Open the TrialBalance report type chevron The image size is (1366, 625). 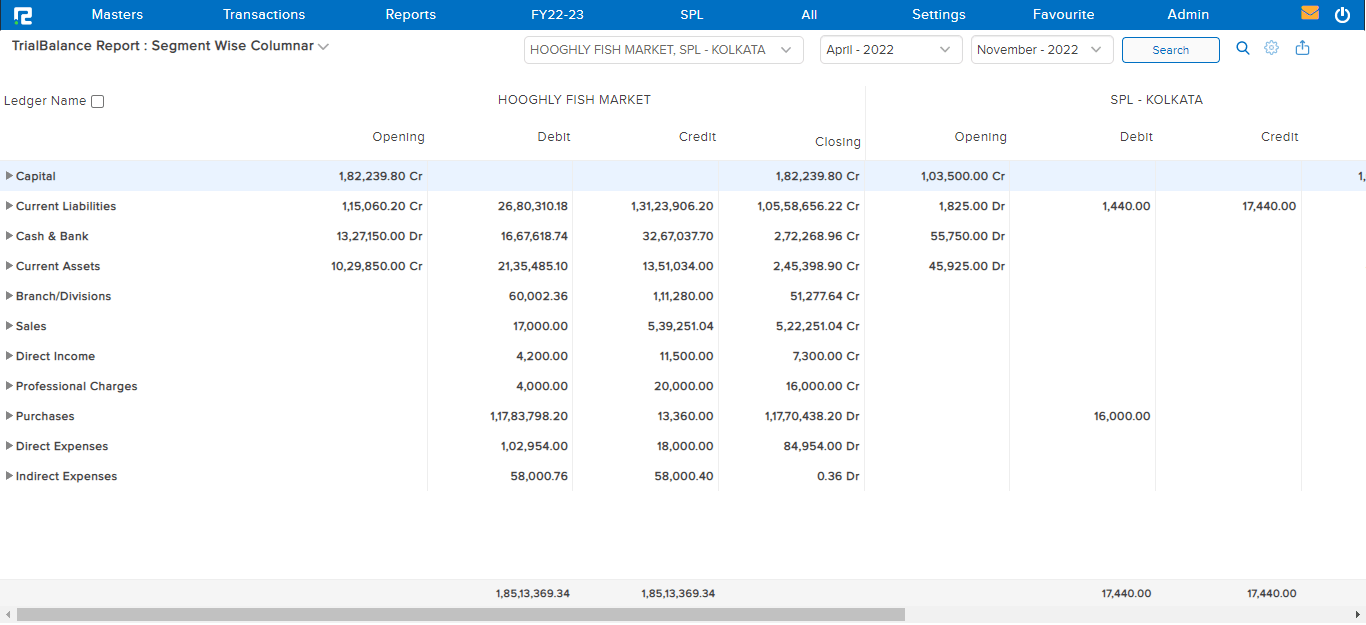click(x=323, y=47)
